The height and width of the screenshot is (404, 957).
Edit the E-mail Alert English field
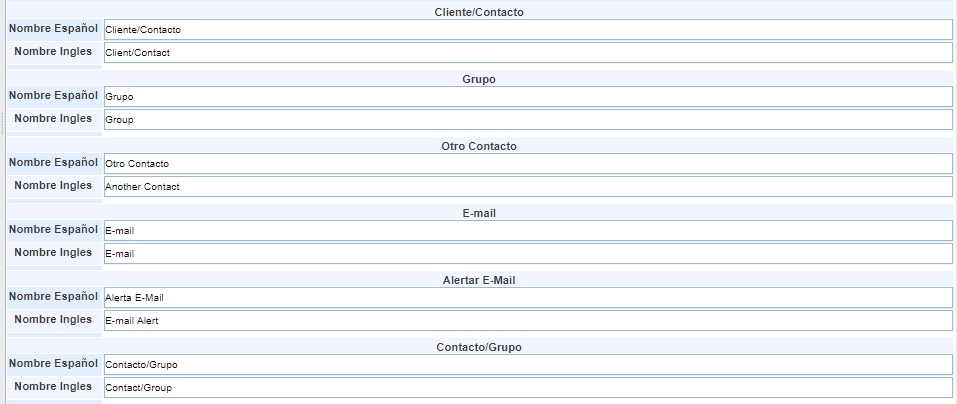coord(527,320)
